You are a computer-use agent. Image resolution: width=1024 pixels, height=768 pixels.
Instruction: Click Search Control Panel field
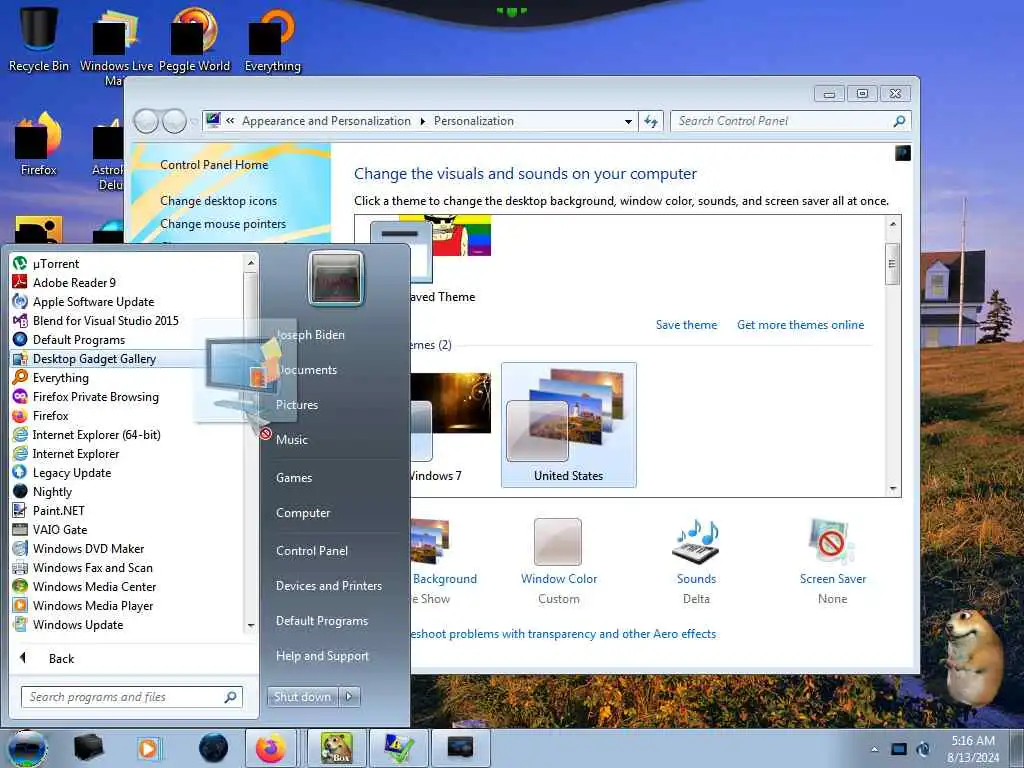pos(790,121)
